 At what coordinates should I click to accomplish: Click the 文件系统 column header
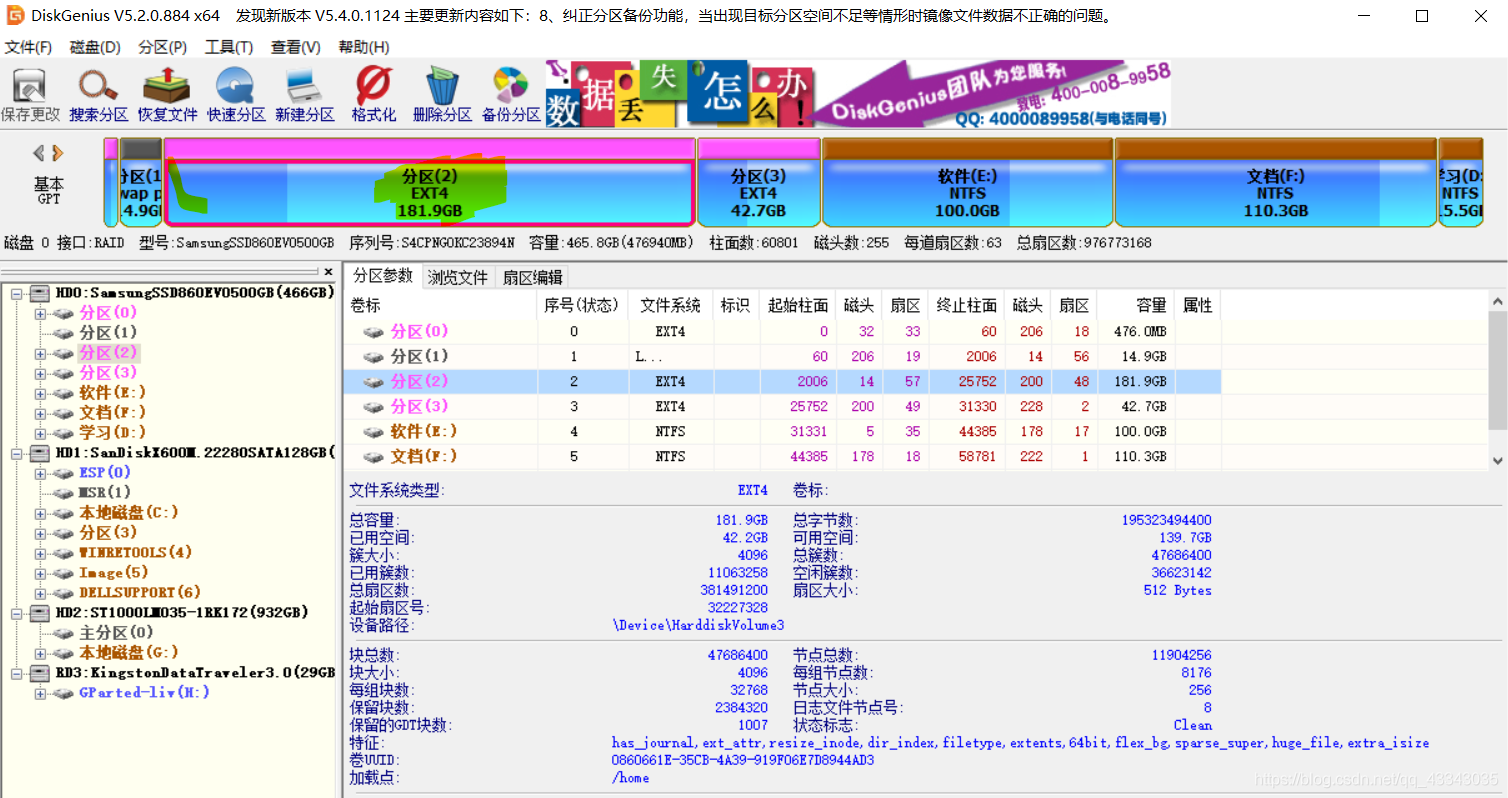[x=670, y=305]
